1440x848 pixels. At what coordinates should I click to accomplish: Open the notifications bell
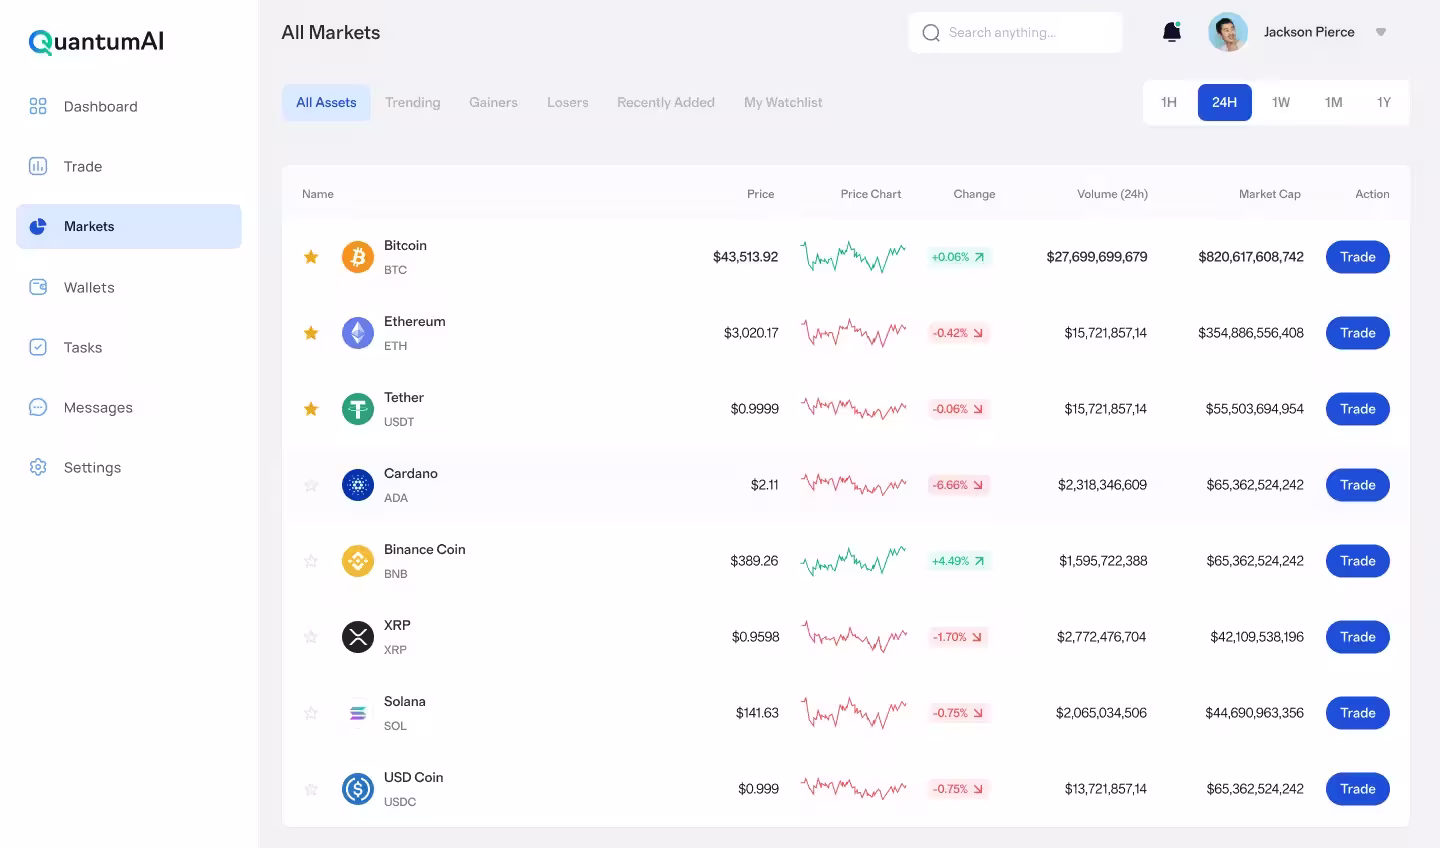click(1172, 32)
